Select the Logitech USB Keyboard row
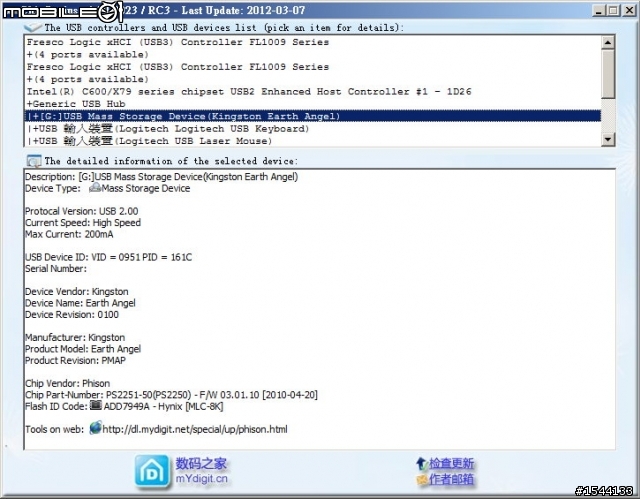The width and height of the screenshot is (640, 499). point(313,129)
